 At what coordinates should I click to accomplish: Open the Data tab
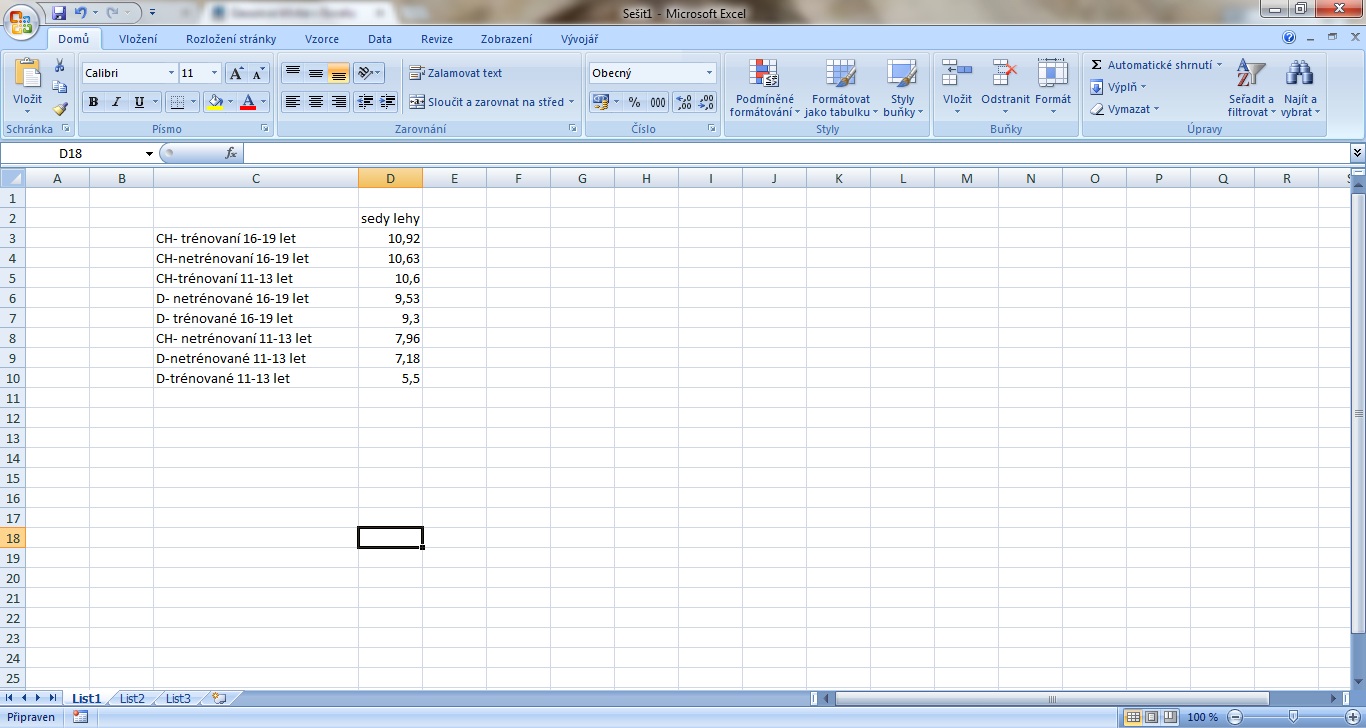[x=380, y=39]
